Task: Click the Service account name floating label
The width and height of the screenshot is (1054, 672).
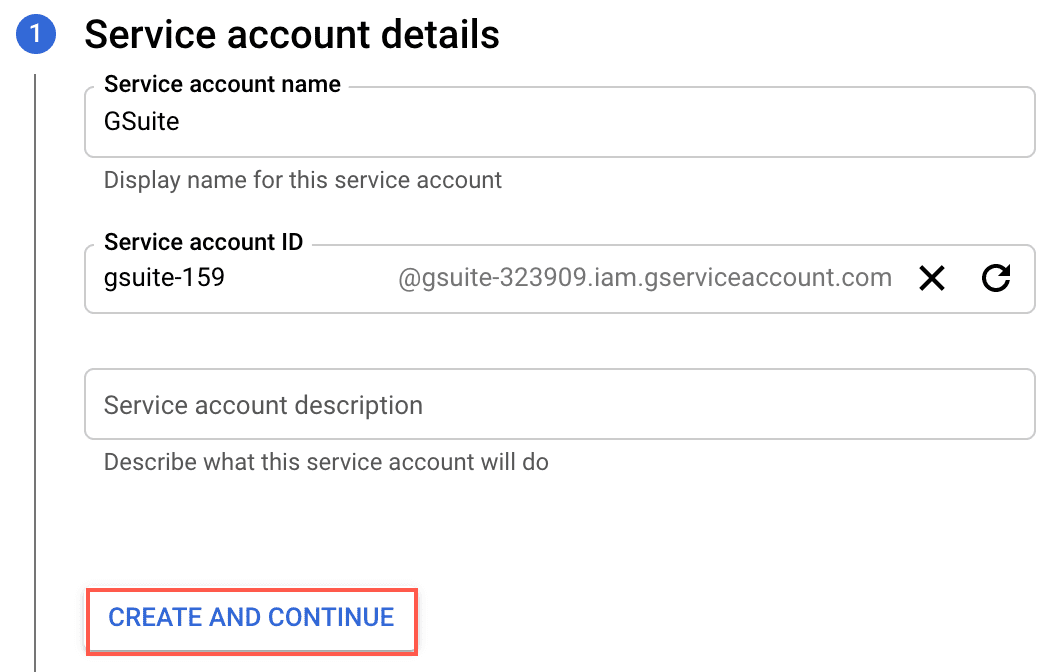Action: click(x=221, y=84)
